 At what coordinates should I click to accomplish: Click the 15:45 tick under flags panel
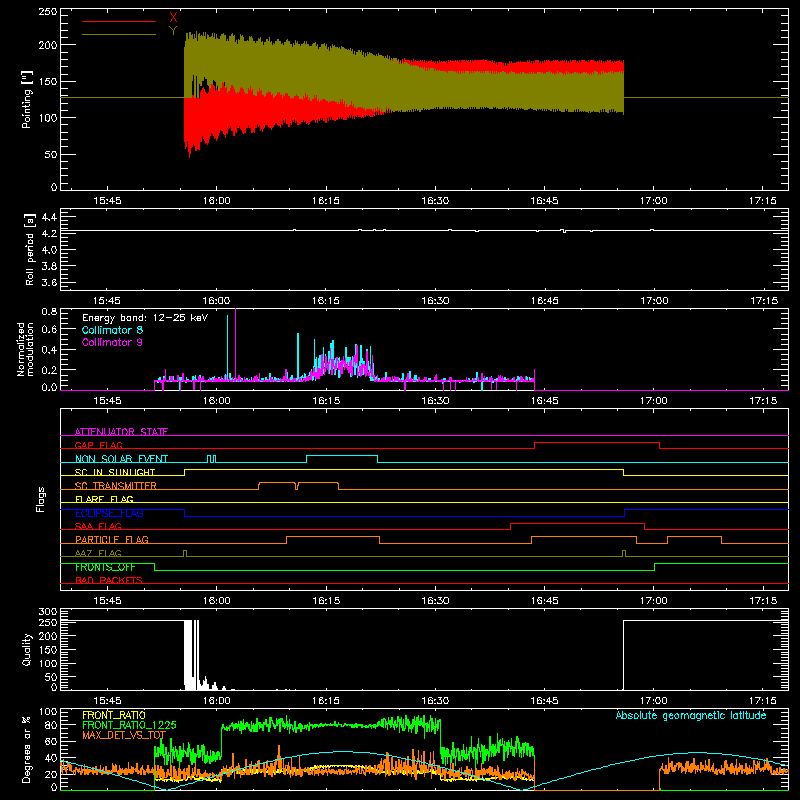[x=108, y=601]
